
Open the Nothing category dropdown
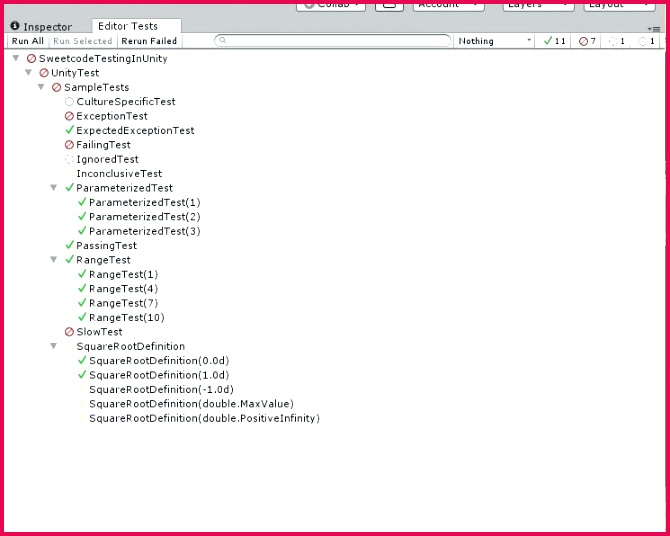click(x=494, y=41)
